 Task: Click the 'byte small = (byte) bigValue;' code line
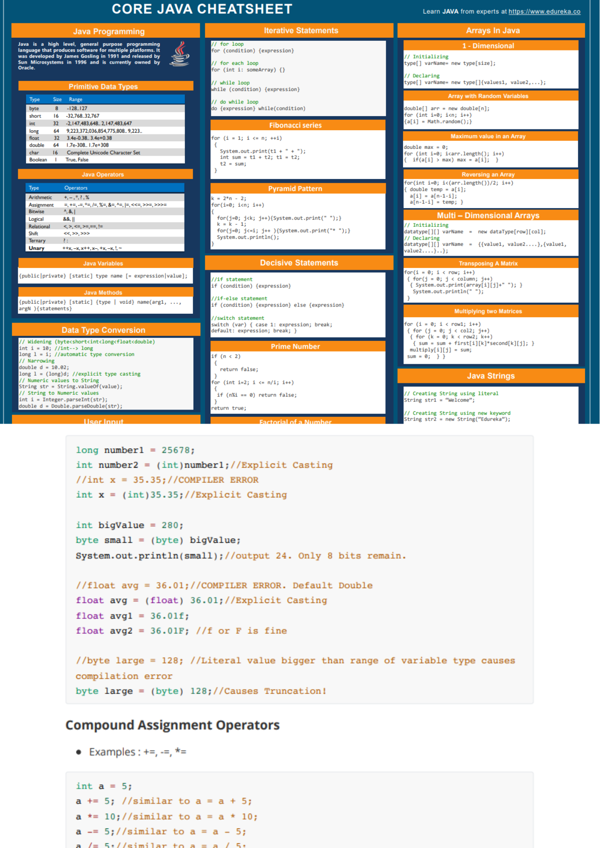(158, 540)
